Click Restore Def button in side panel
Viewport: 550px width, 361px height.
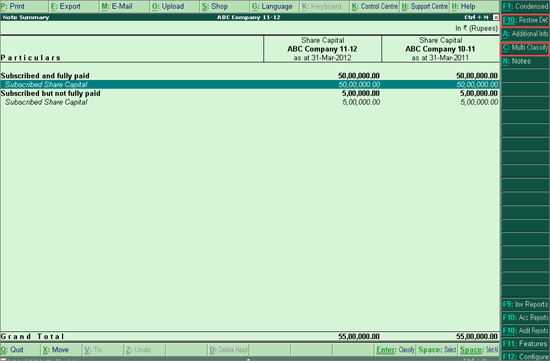coord(525,20)
